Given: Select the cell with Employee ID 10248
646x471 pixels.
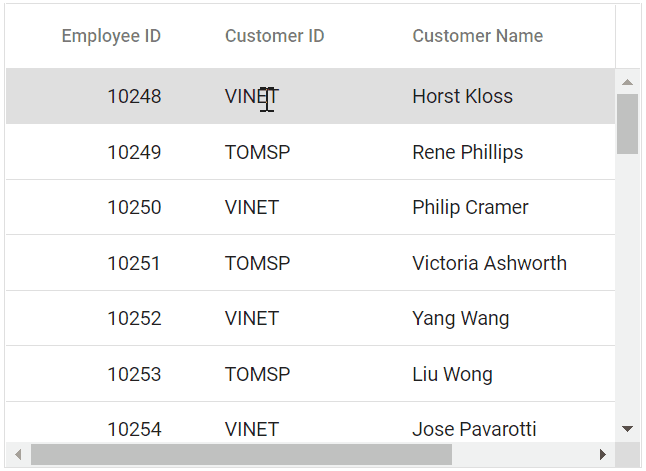Looking at the screenshot, I should [134, 97].
